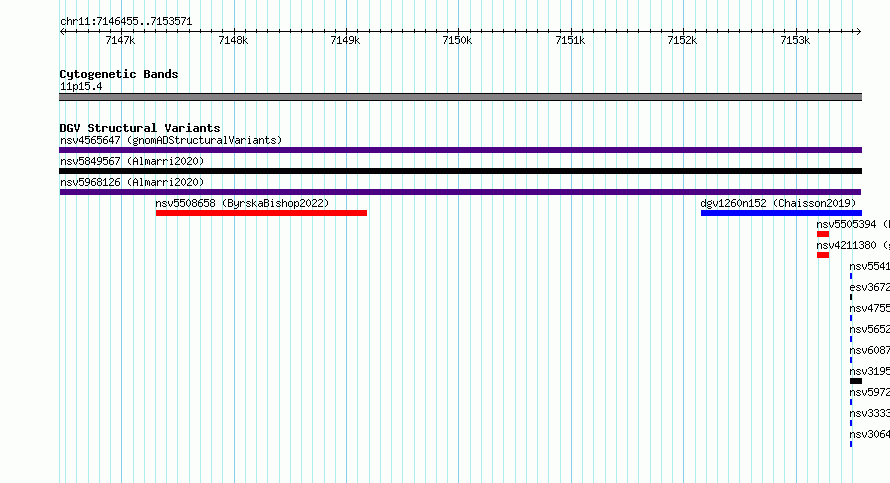Click the 7148k ruler tick label
Image resolution: width=890 pixels, height=483 pixels.
click(x=233, y=40)
